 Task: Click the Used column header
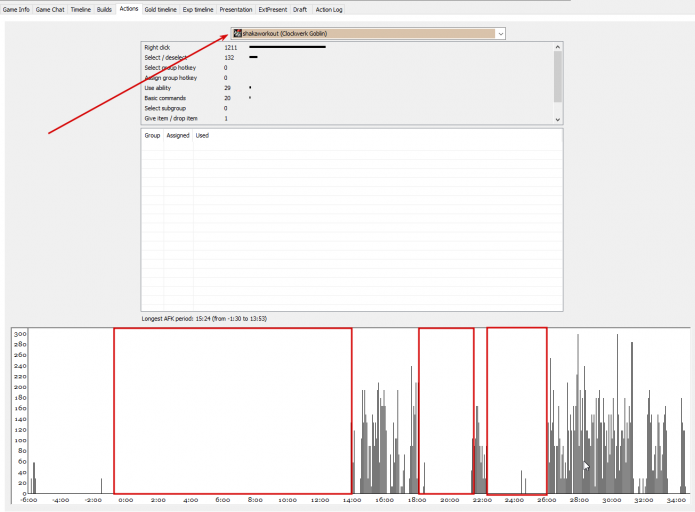click(202, 136)
